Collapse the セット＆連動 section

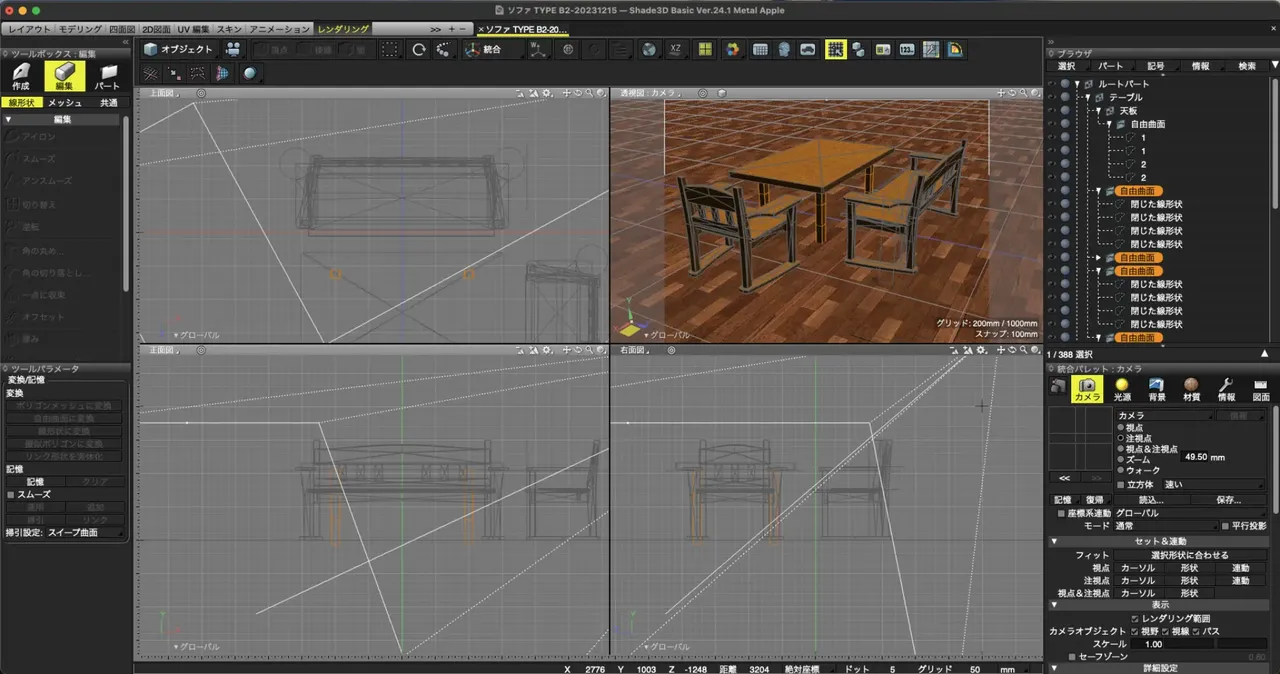point(1054,541)
